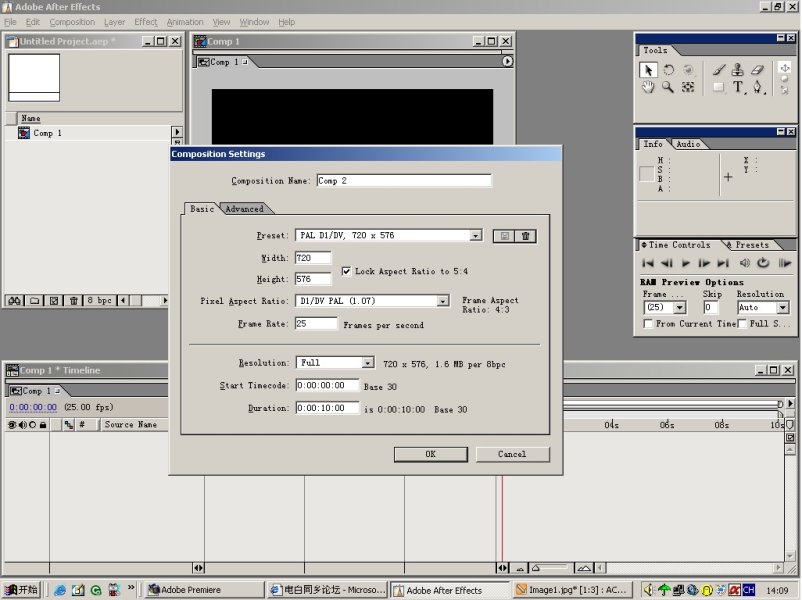Click the binoculars find icon in Project panel

click(x=15, y=300)
